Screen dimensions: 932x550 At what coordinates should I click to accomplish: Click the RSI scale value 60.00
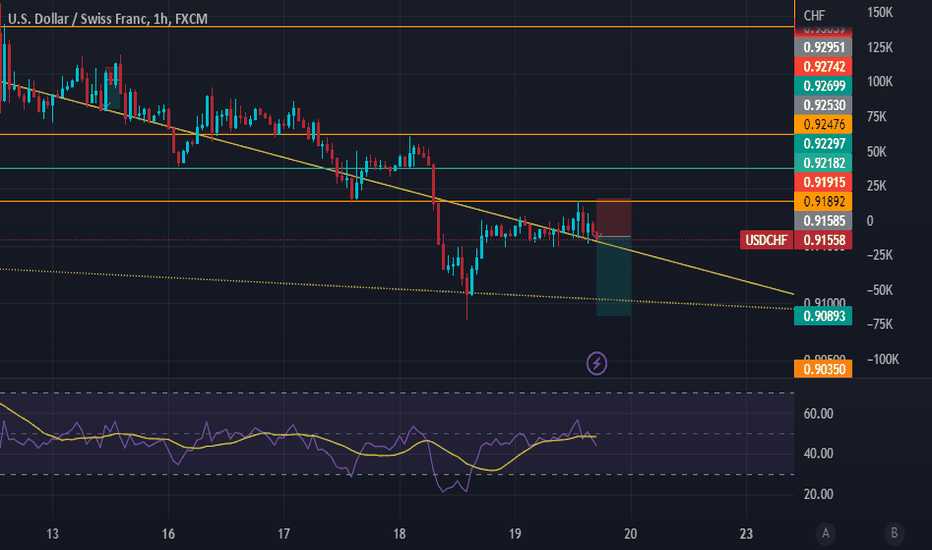tap(818, 414)
